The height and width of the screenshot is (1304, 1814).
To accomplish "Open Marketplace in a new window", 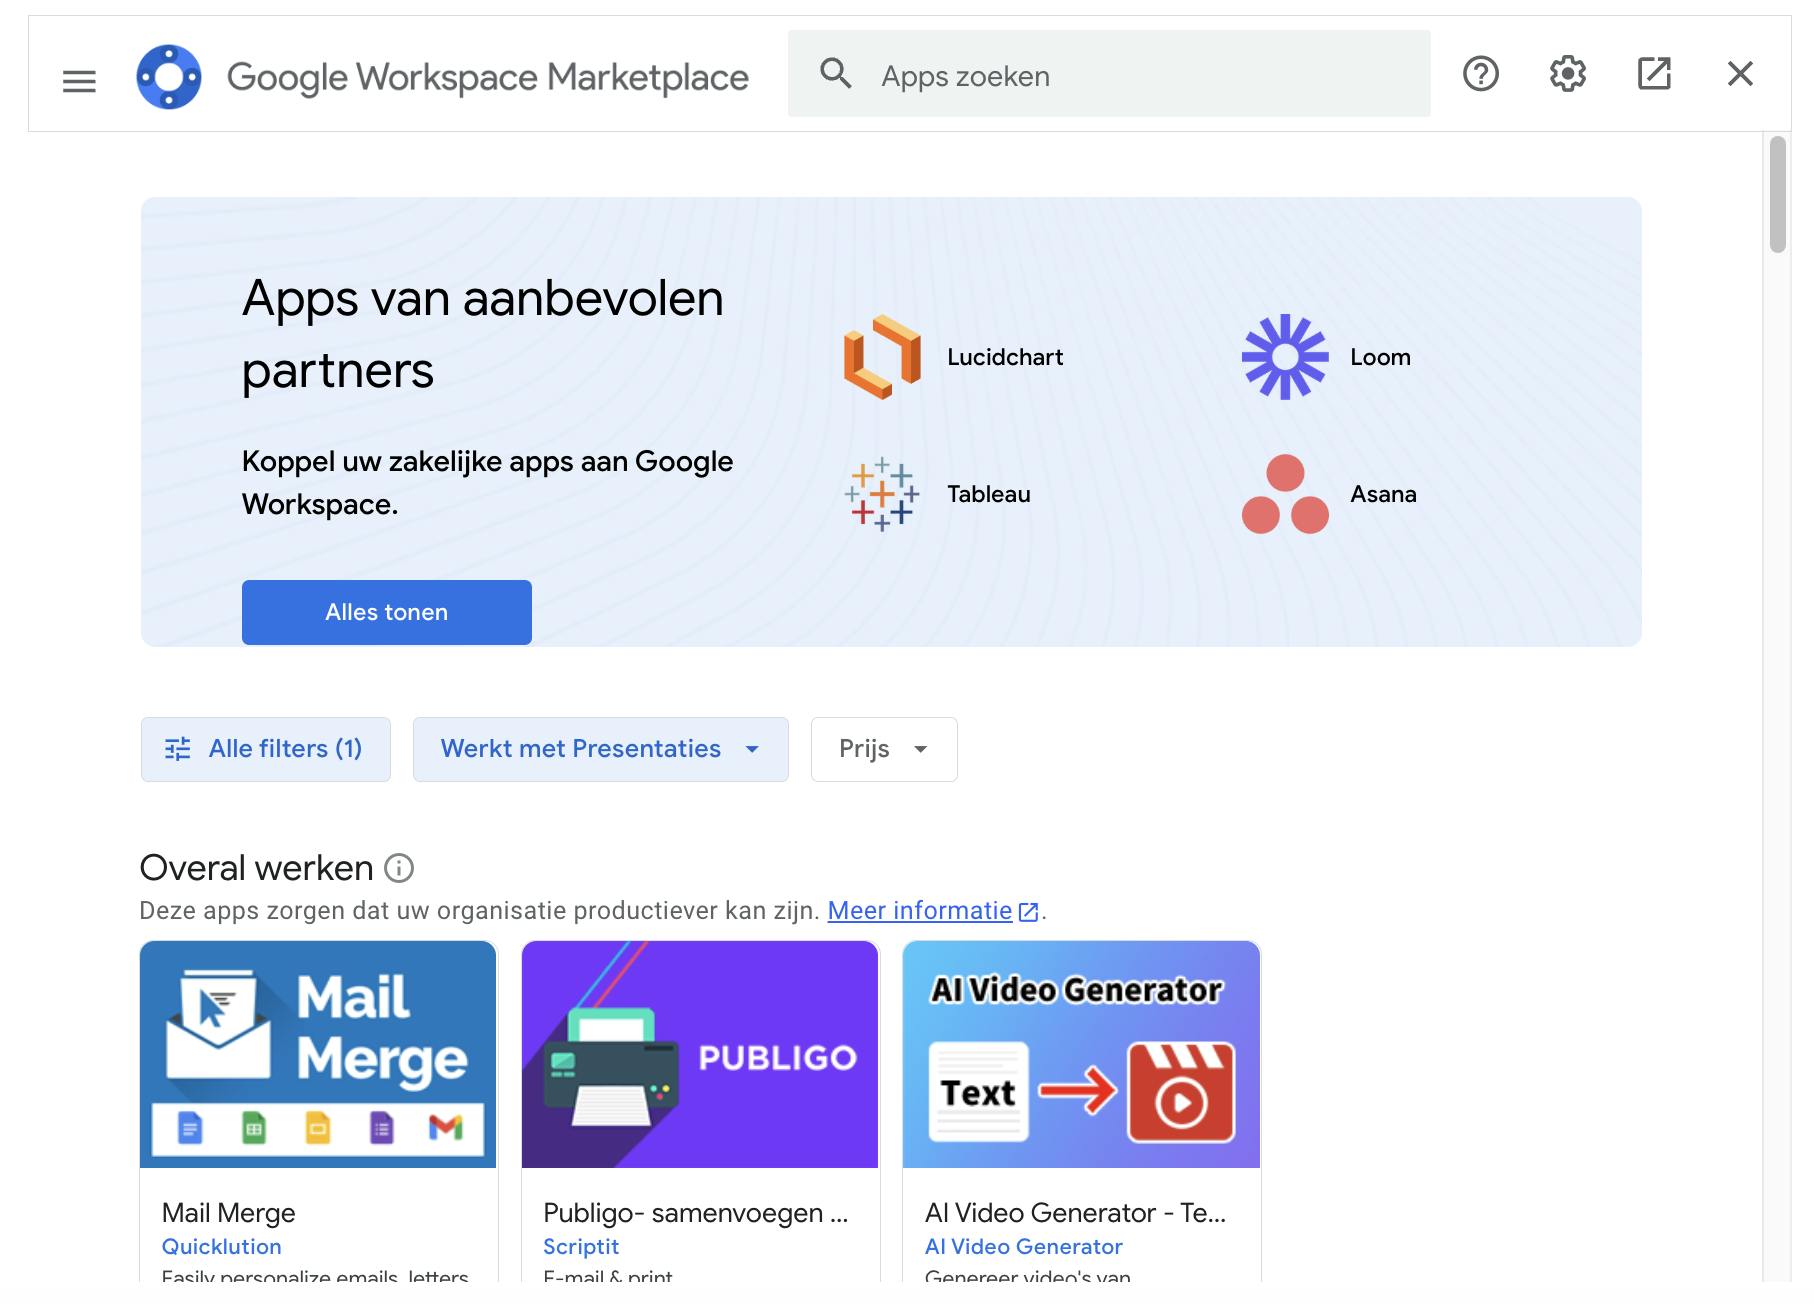I will click(1654, 74).
